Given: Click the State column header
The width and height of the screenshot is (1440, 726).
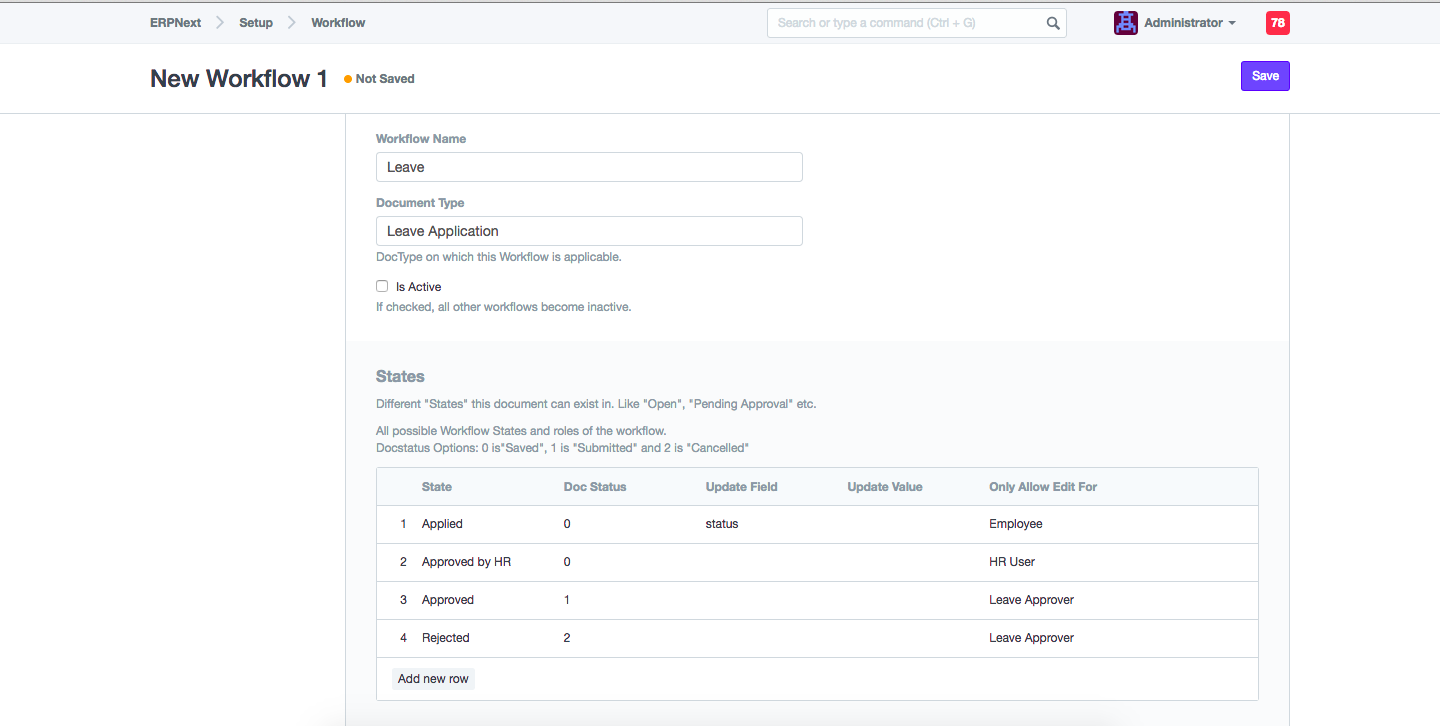Looking at the screenshot, I should 437,487.
